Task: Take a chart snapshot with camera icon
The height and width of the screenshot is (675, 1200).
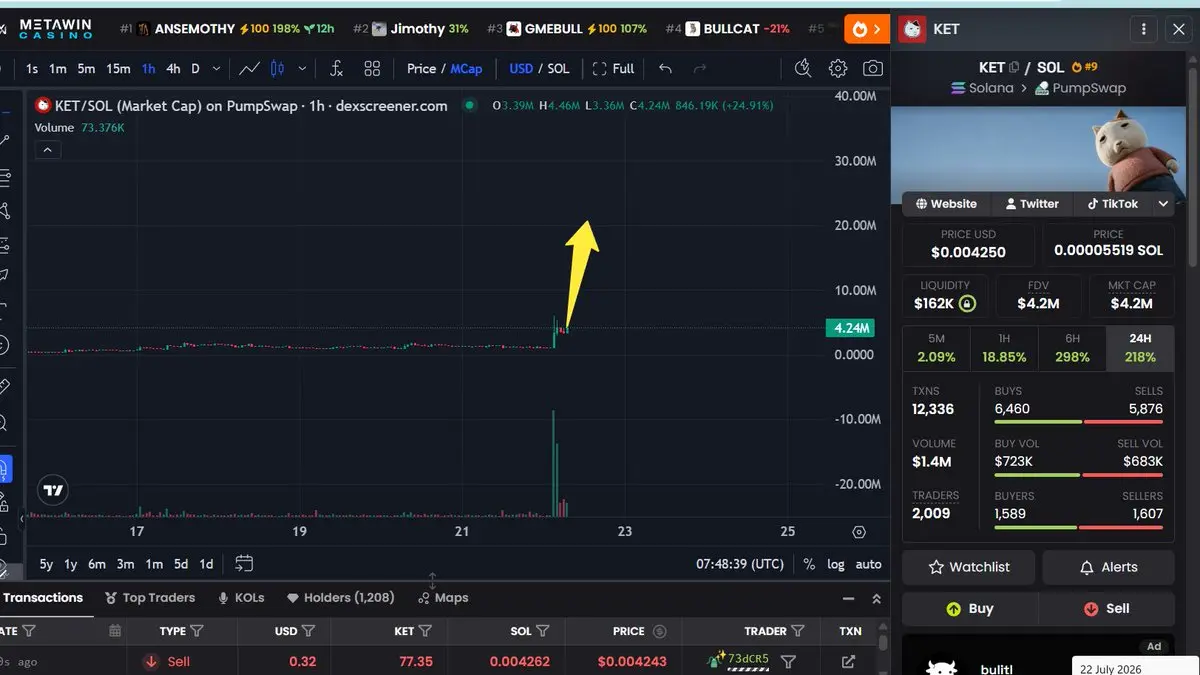Action: coord(873,69)
